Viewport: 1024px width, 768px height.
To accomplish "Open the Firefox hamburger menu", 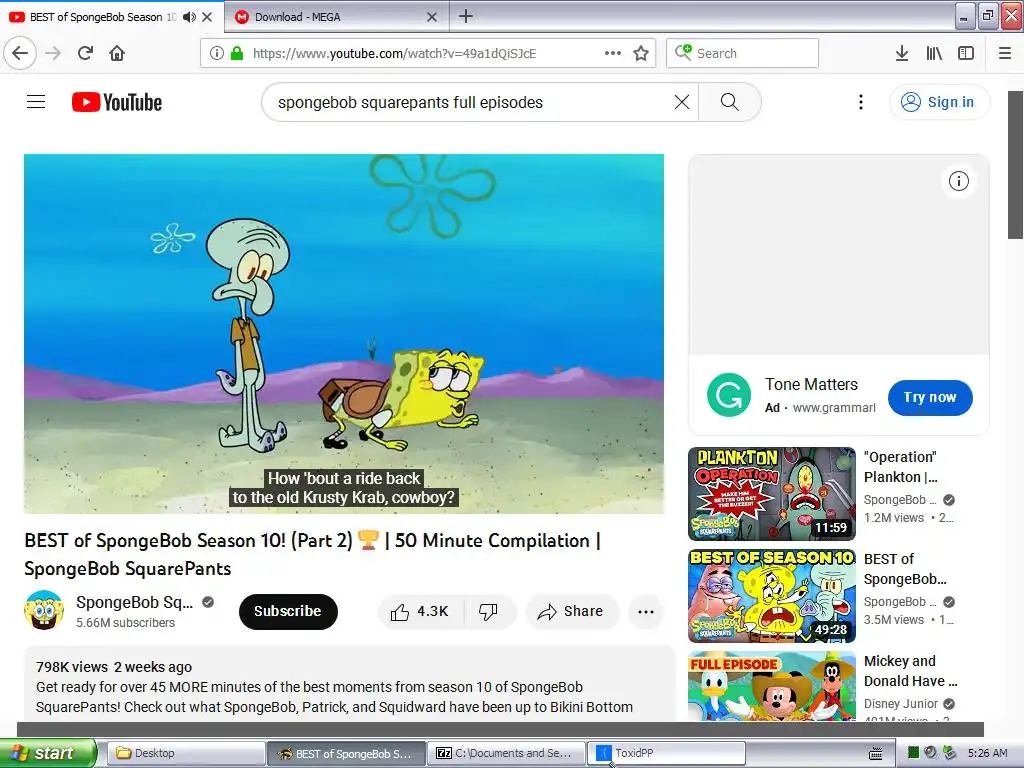I will coord(1005,54).
